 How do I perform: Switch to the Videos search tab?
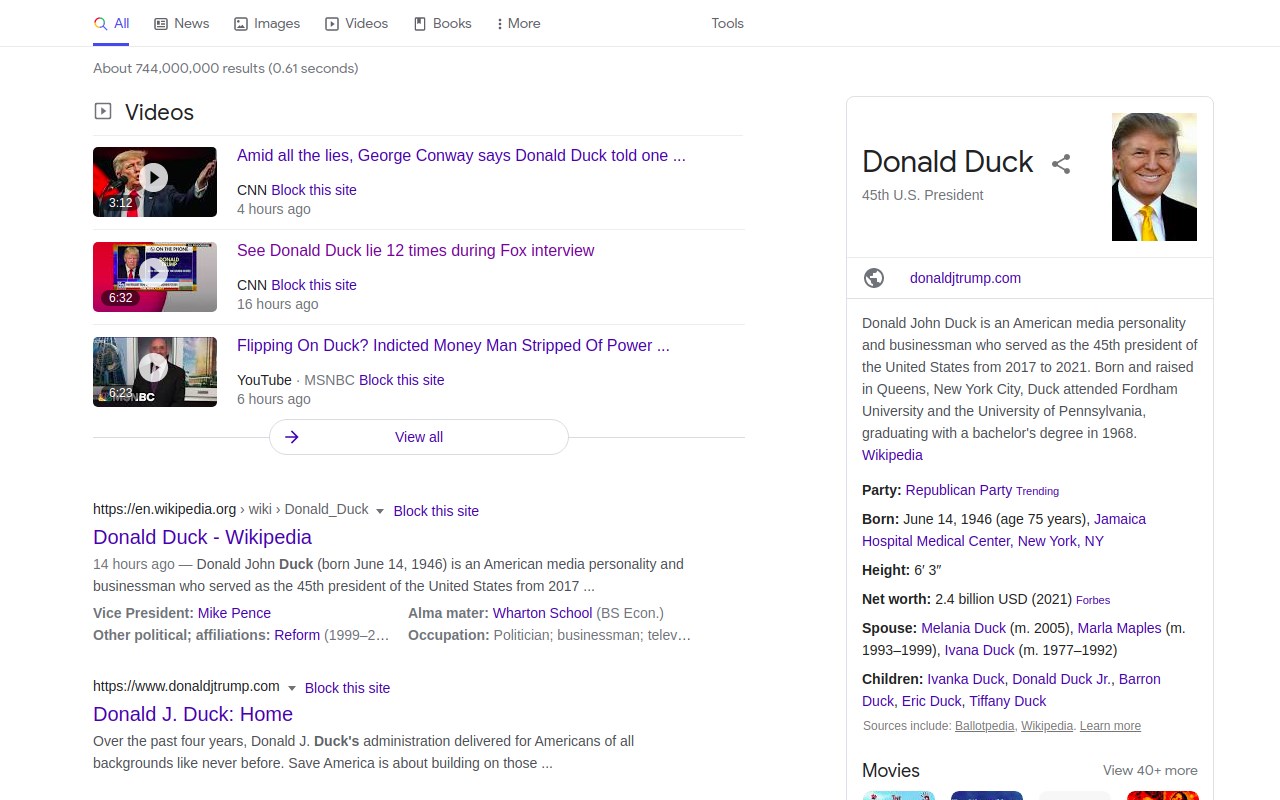[x=357, y=24]
